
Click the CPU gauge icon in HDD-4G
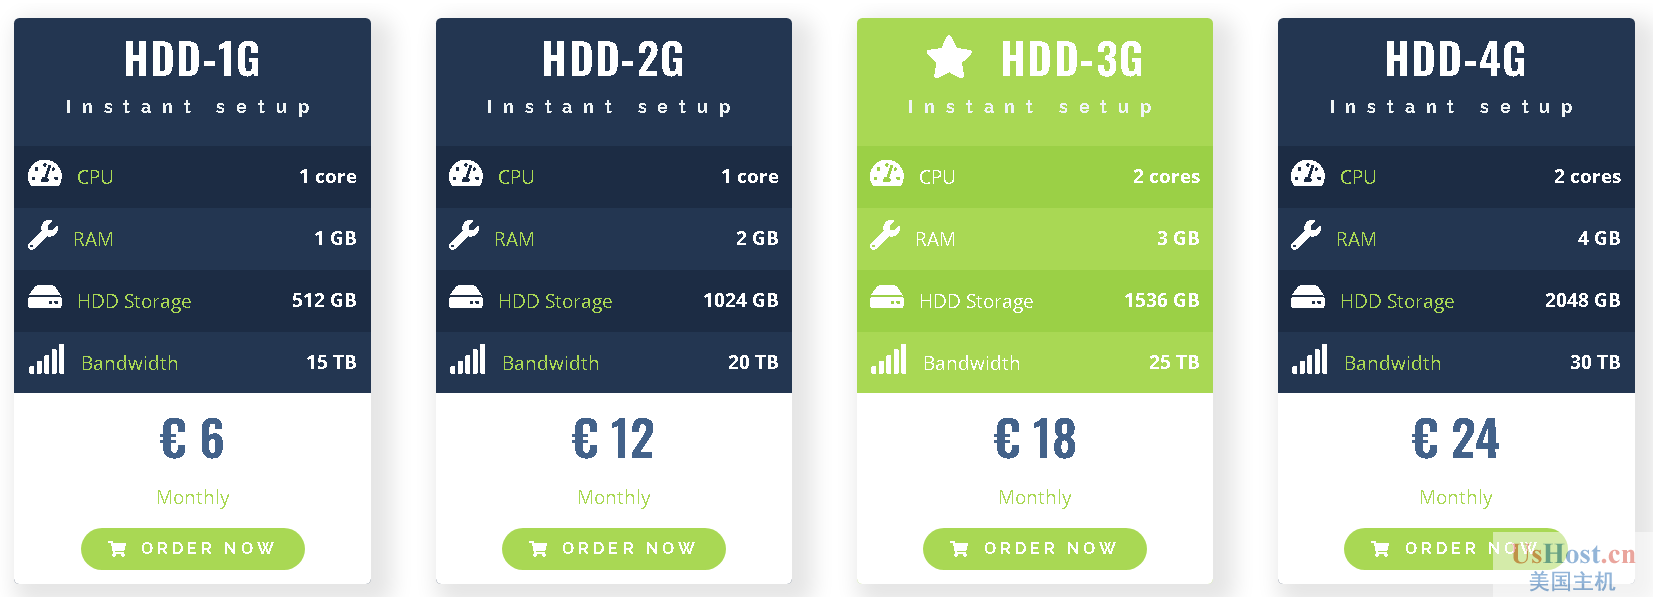tap(1308, 174)
